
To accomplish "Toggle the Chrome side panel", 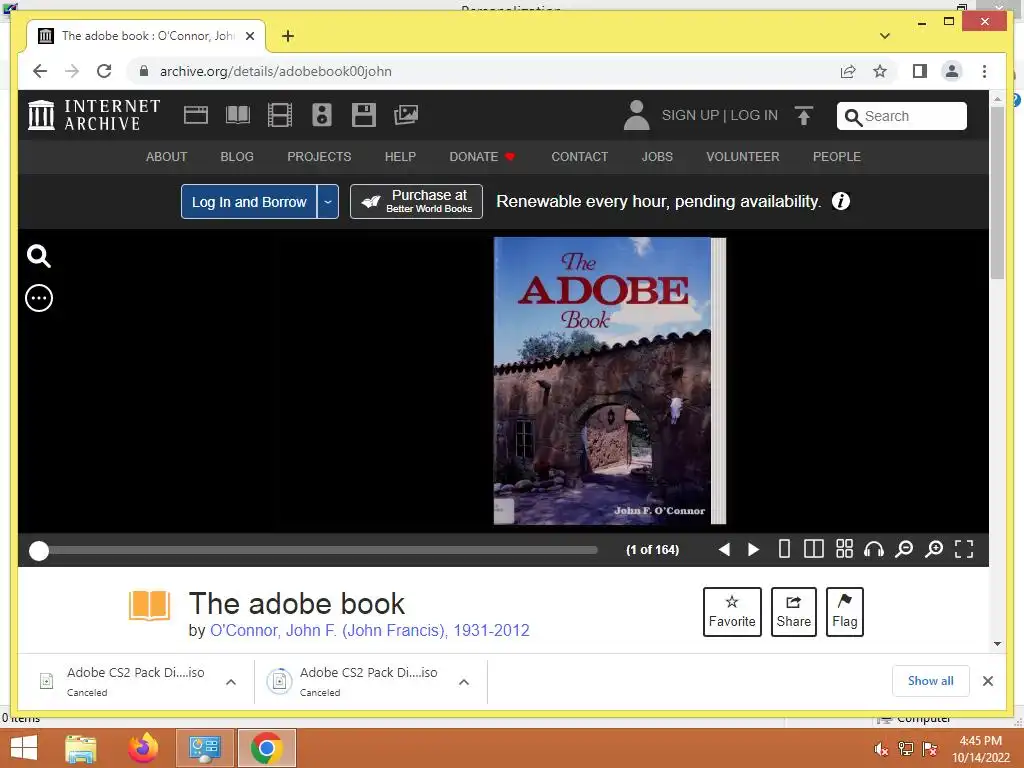I will tap(920, 71).
